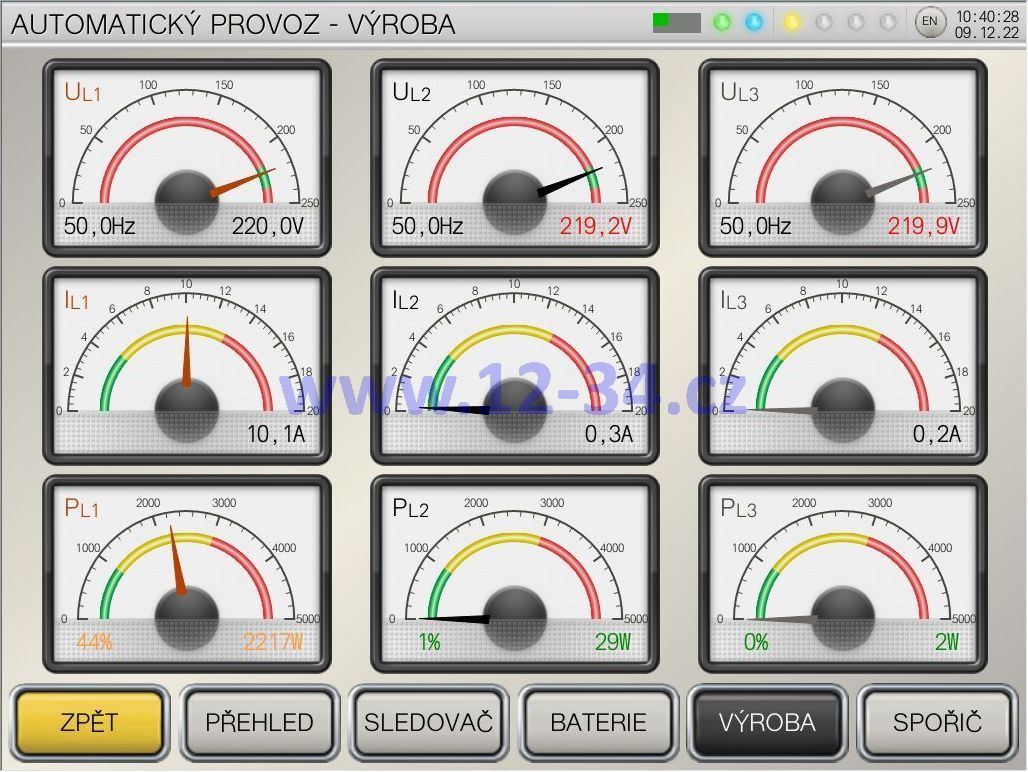Select the UL2 voltage gauge
1028x772 pixels.
(x=514, y=157)
